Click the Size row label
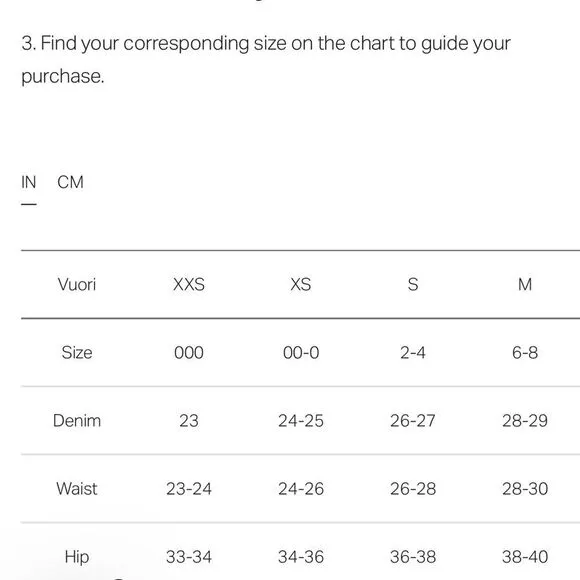 pos(77,353)
